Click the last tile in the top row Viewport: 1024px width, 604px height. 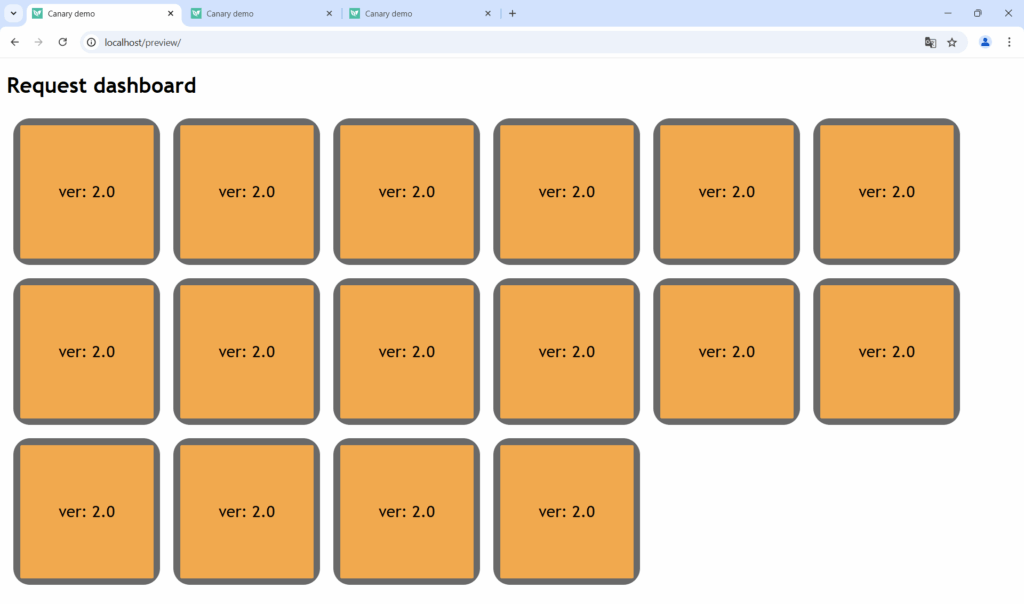(x=886, y=192)
